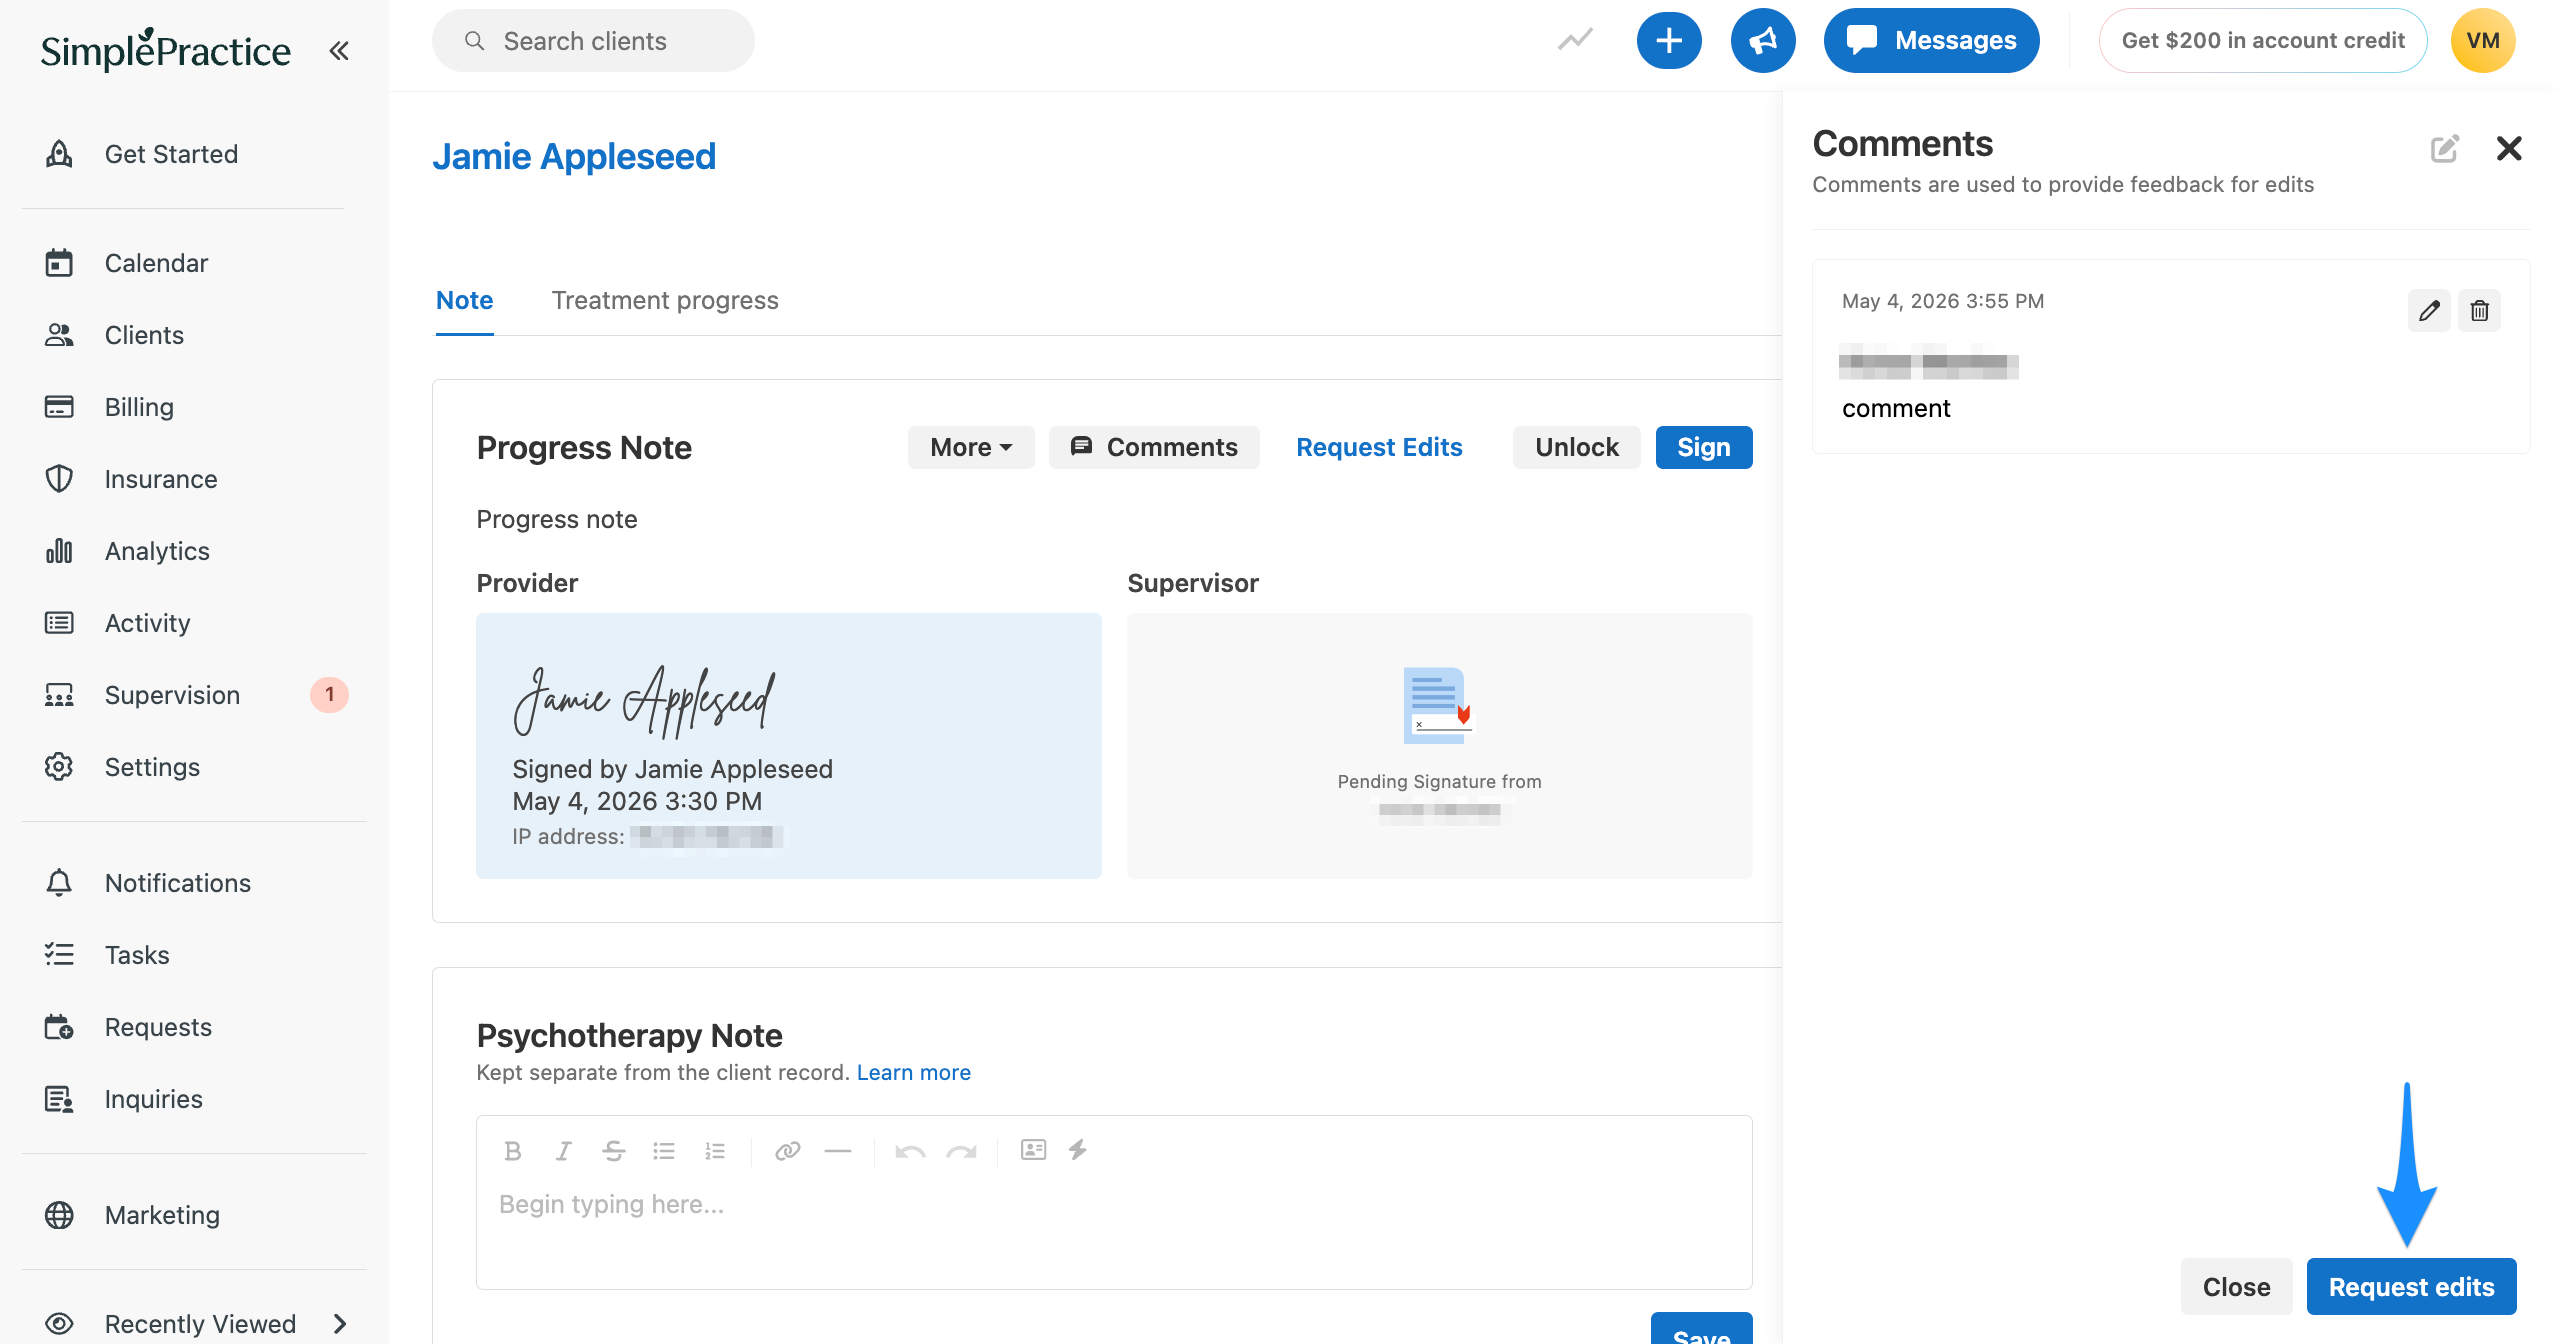
Task: Click the "May 4, 2026 3:55 PM" comment timestamp
Action: [1943, 301]
